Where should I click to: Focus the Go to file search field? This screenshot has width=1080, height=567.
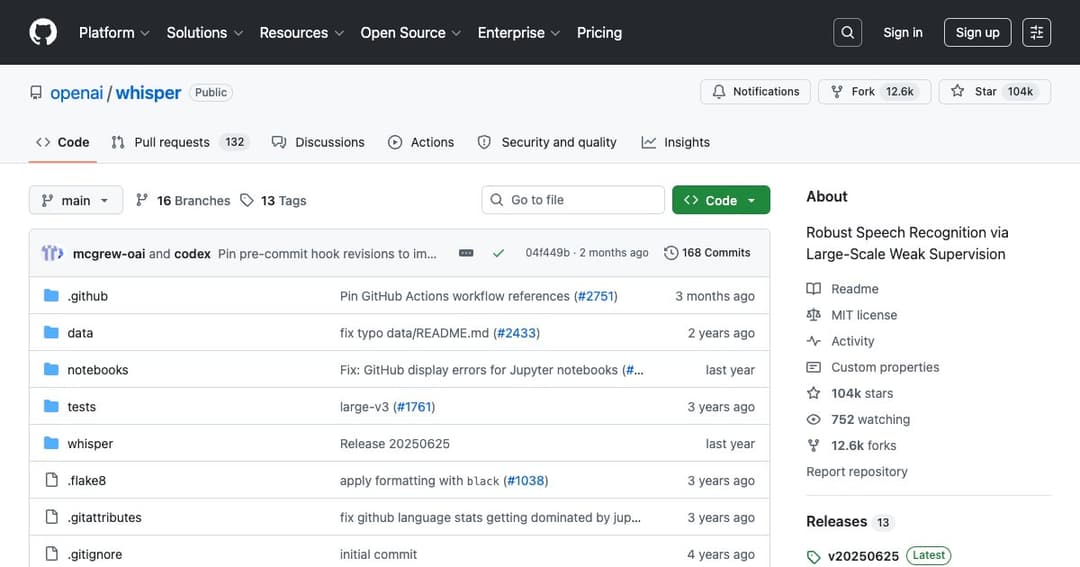tap(573, 200)
